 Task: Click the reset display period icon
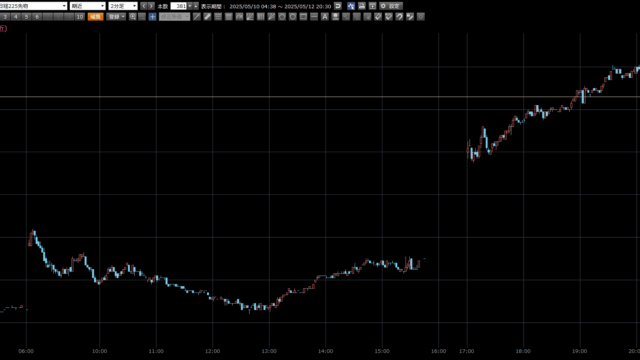(x=338, y=6)
